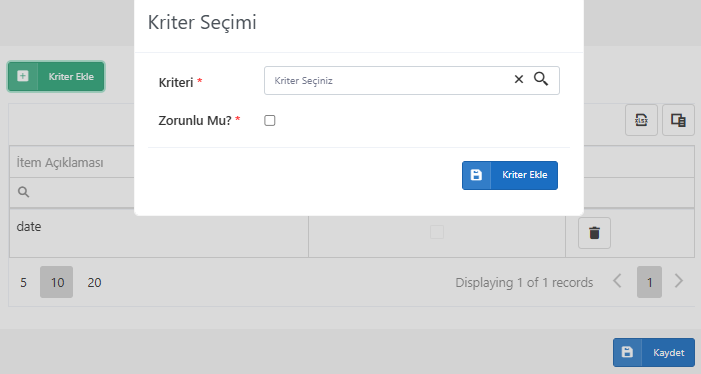Image resolution: width=701 pixels, height=374 pixels.
Task: Open the column chooser icon
Action: [678, 120]
